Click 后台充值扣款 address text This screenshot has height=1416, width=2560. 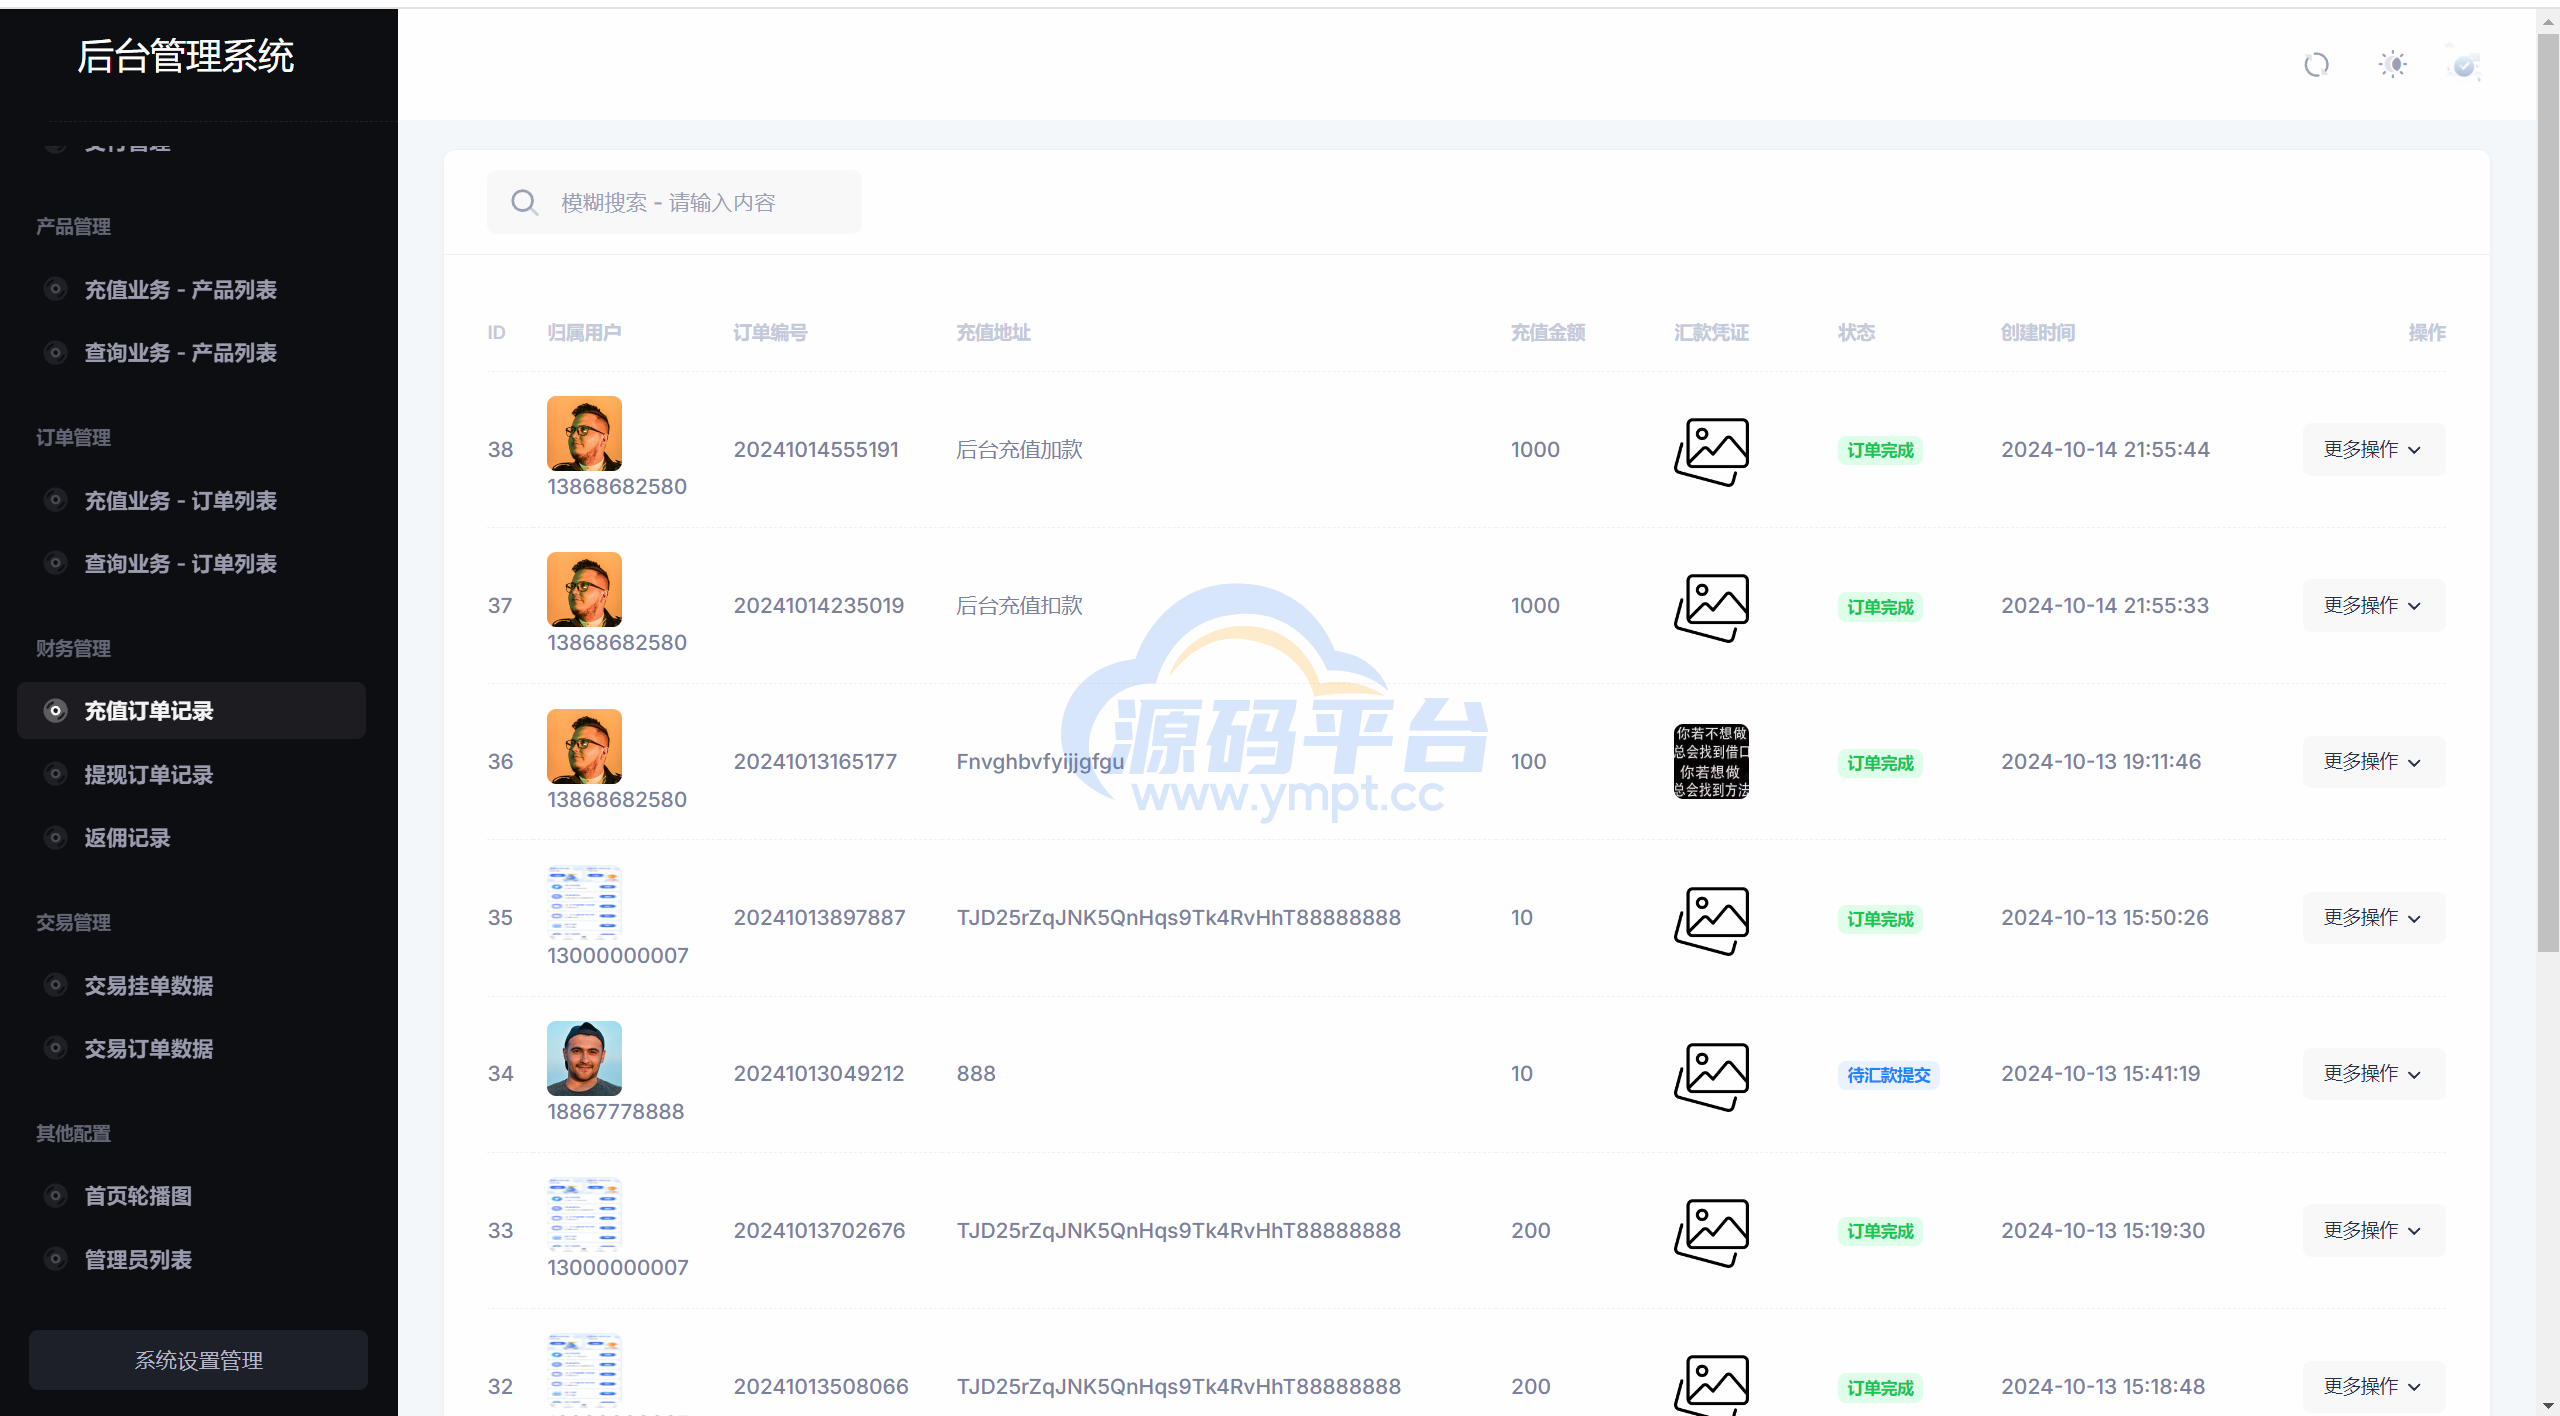[x=1019, y=606]
